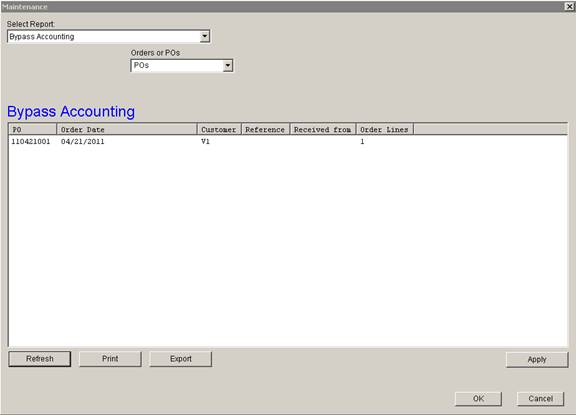Click the Order Lines column header
The height and width of the screenshot is (415, 576).
click(385, 129)
